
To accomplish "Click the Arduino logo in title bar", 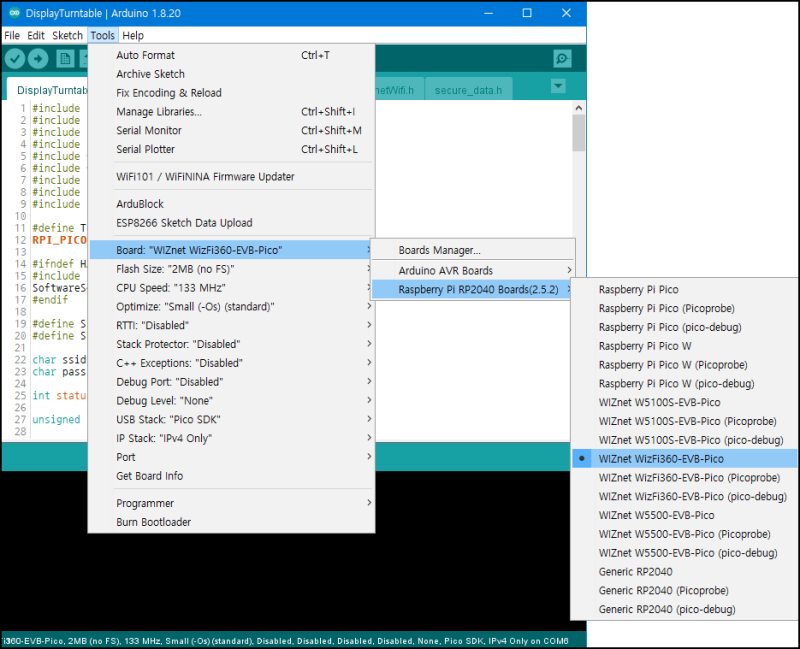I will 14,13.
